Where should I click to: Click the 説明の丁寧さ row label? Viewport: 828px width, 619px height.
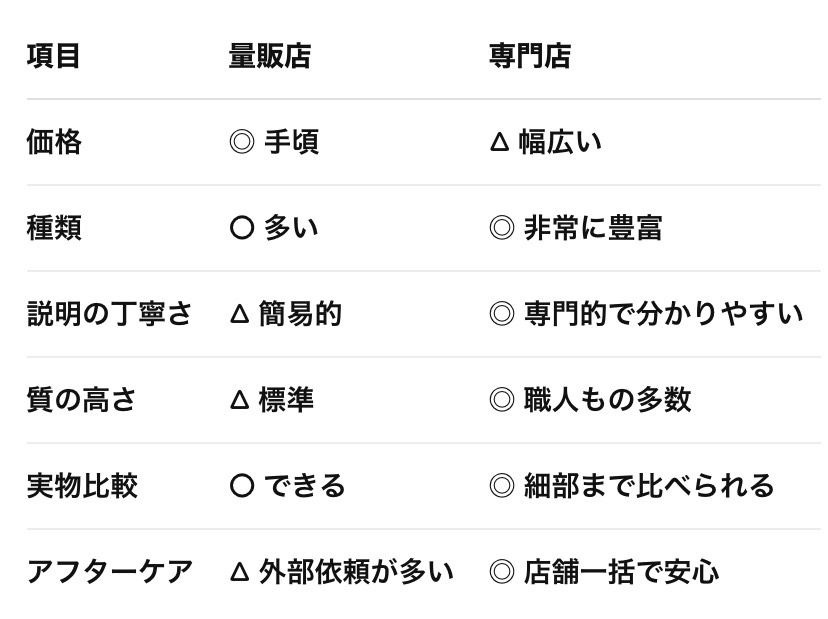109,315
